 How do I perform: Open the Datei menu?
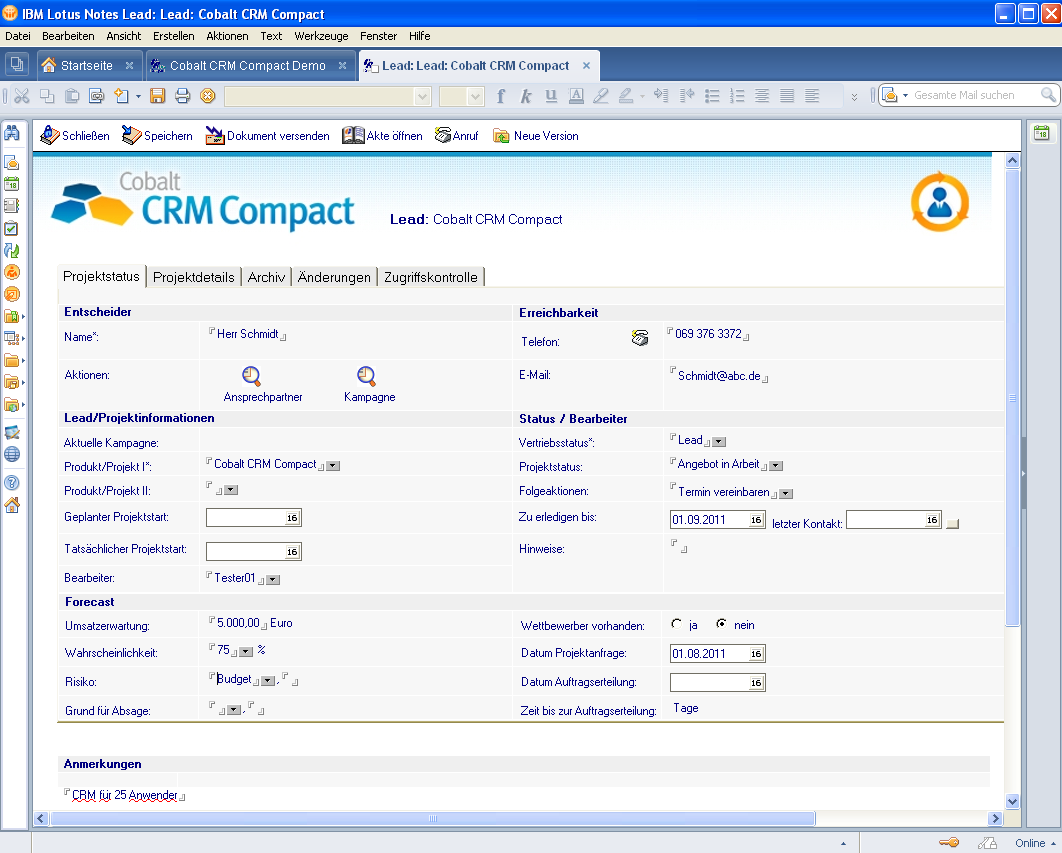[18, 36]
